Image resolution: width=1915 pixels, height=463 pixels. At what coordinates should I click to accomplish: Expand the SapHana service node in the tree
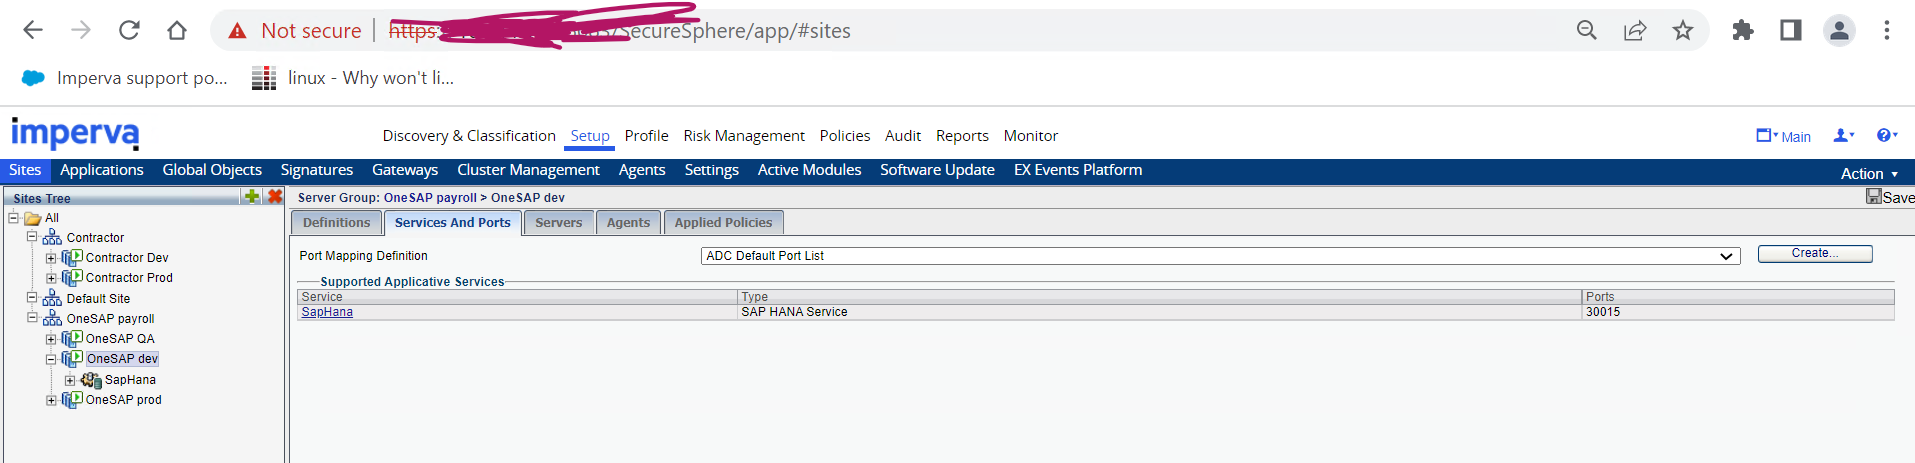click(70, 380)
